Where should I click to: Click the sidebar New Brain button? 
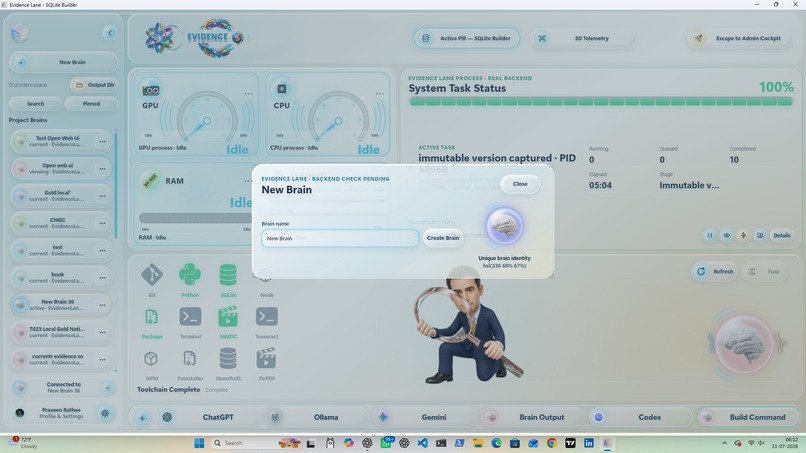click(63, 62)
